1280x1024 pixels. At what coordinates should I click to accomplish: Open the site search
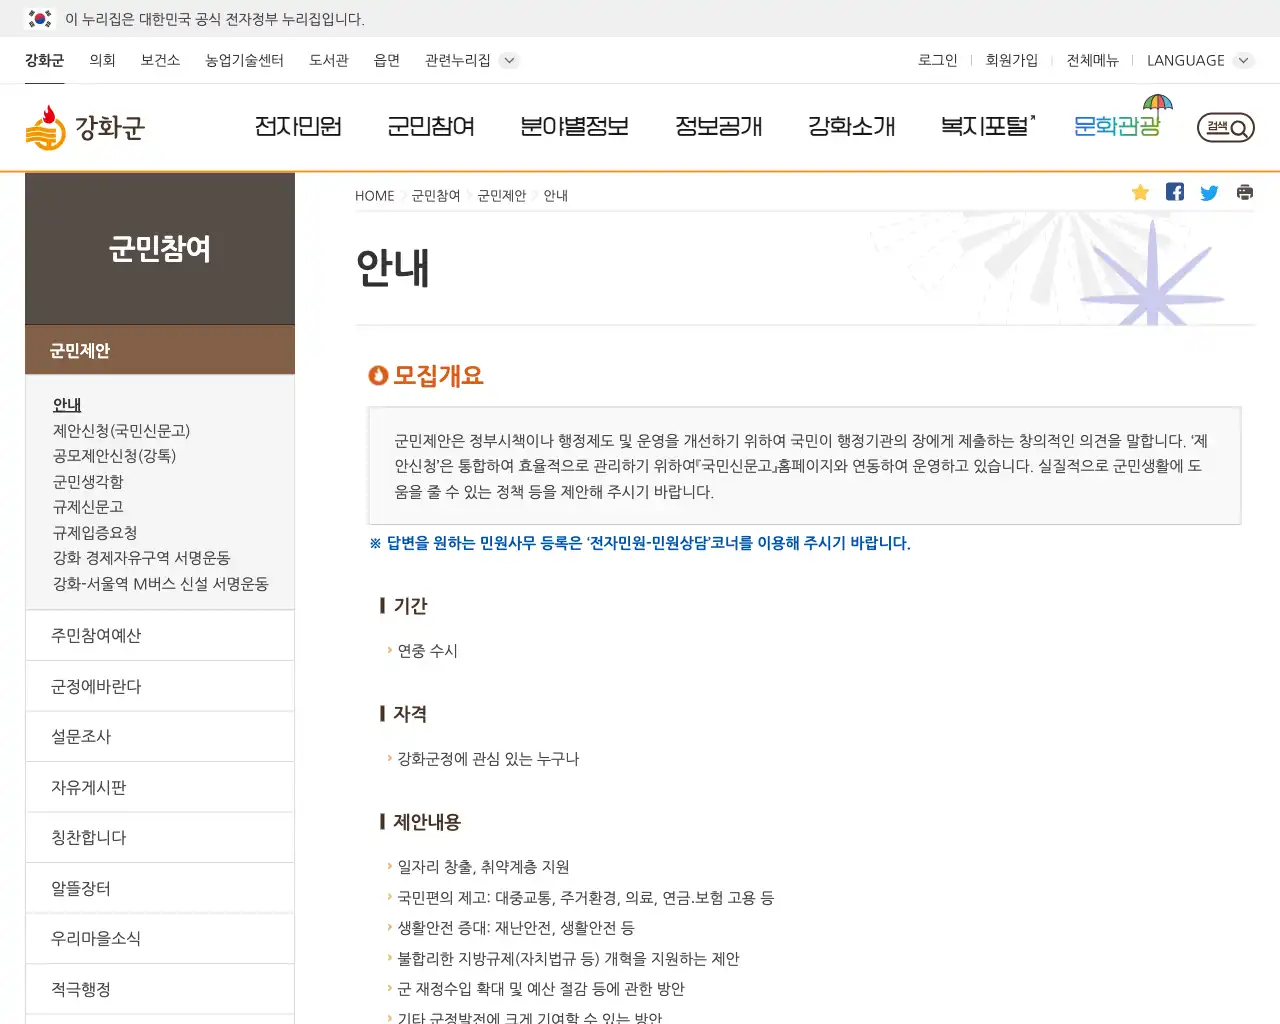(1224, 127)
